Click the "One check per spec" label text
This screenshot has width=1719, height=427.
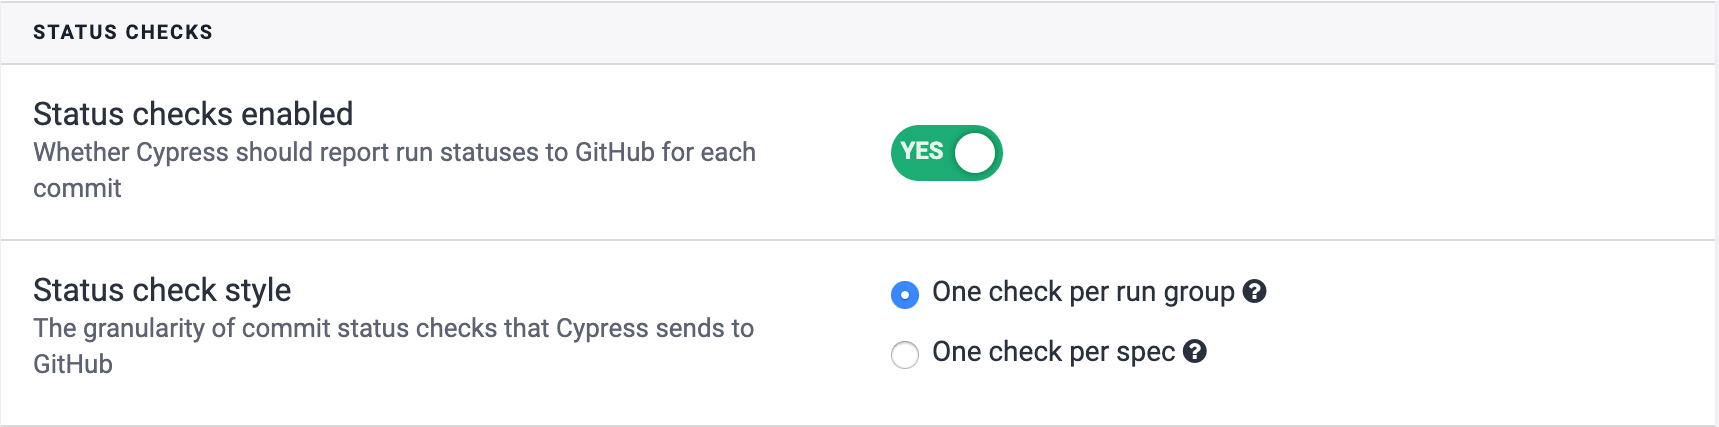[1052, 352]
